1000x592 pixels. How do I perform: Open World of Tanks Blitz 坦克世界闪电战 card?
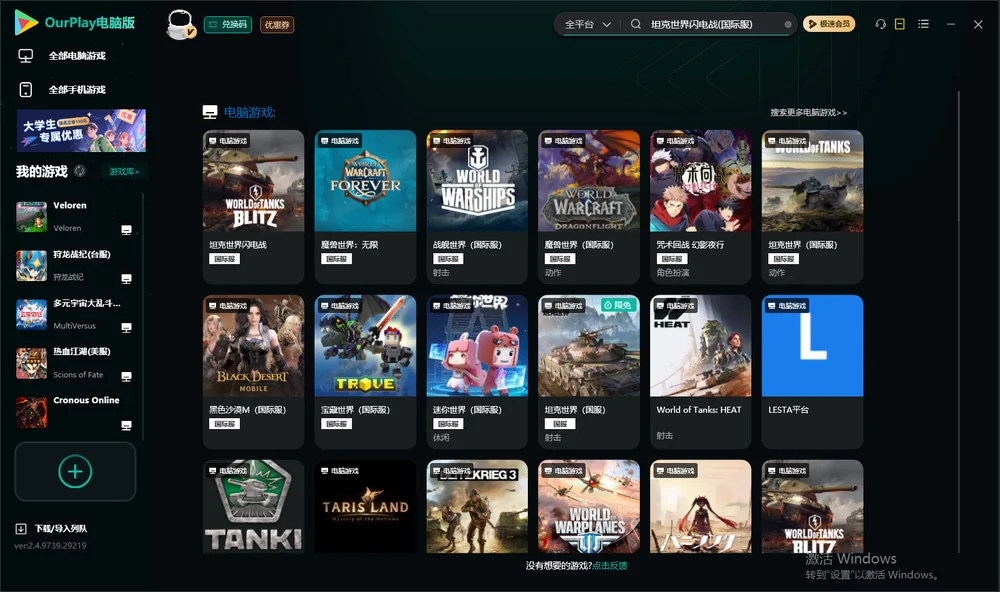(x=253, y=207)
